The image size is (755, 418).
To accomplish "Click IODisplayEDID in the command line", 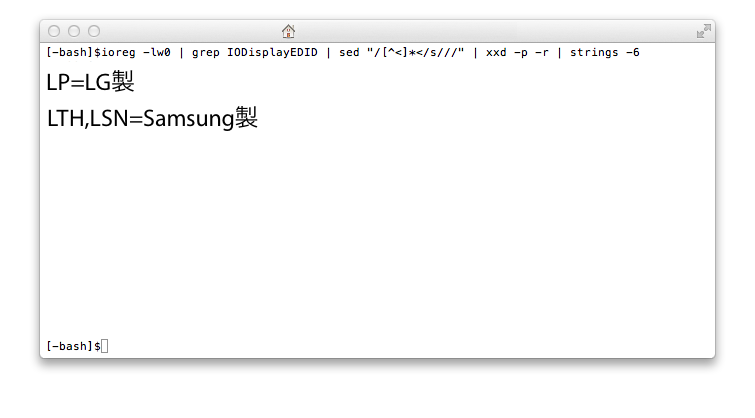I will point(273,52).
